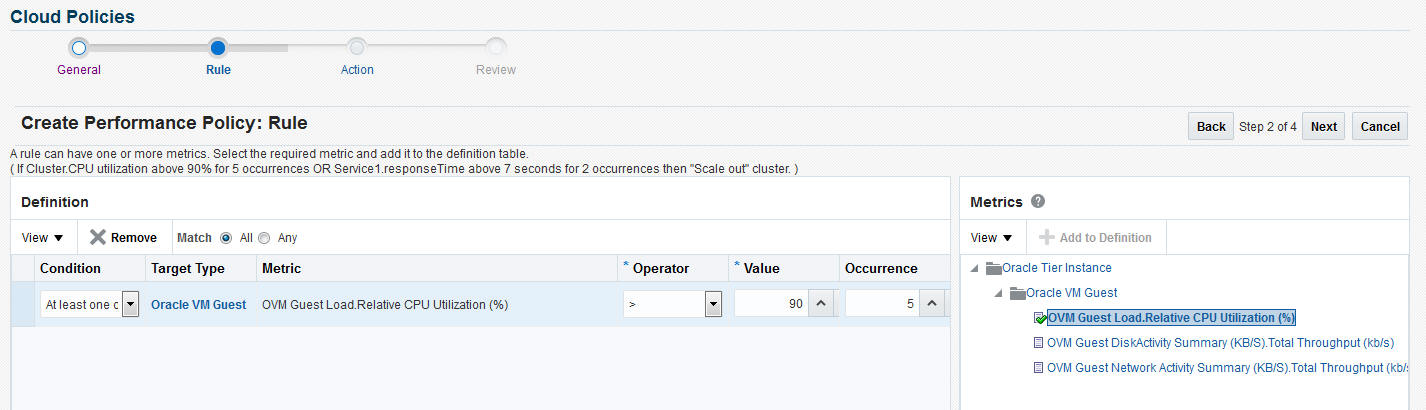
Task: Click in the Occurrence input field
Action: (881, 304)
